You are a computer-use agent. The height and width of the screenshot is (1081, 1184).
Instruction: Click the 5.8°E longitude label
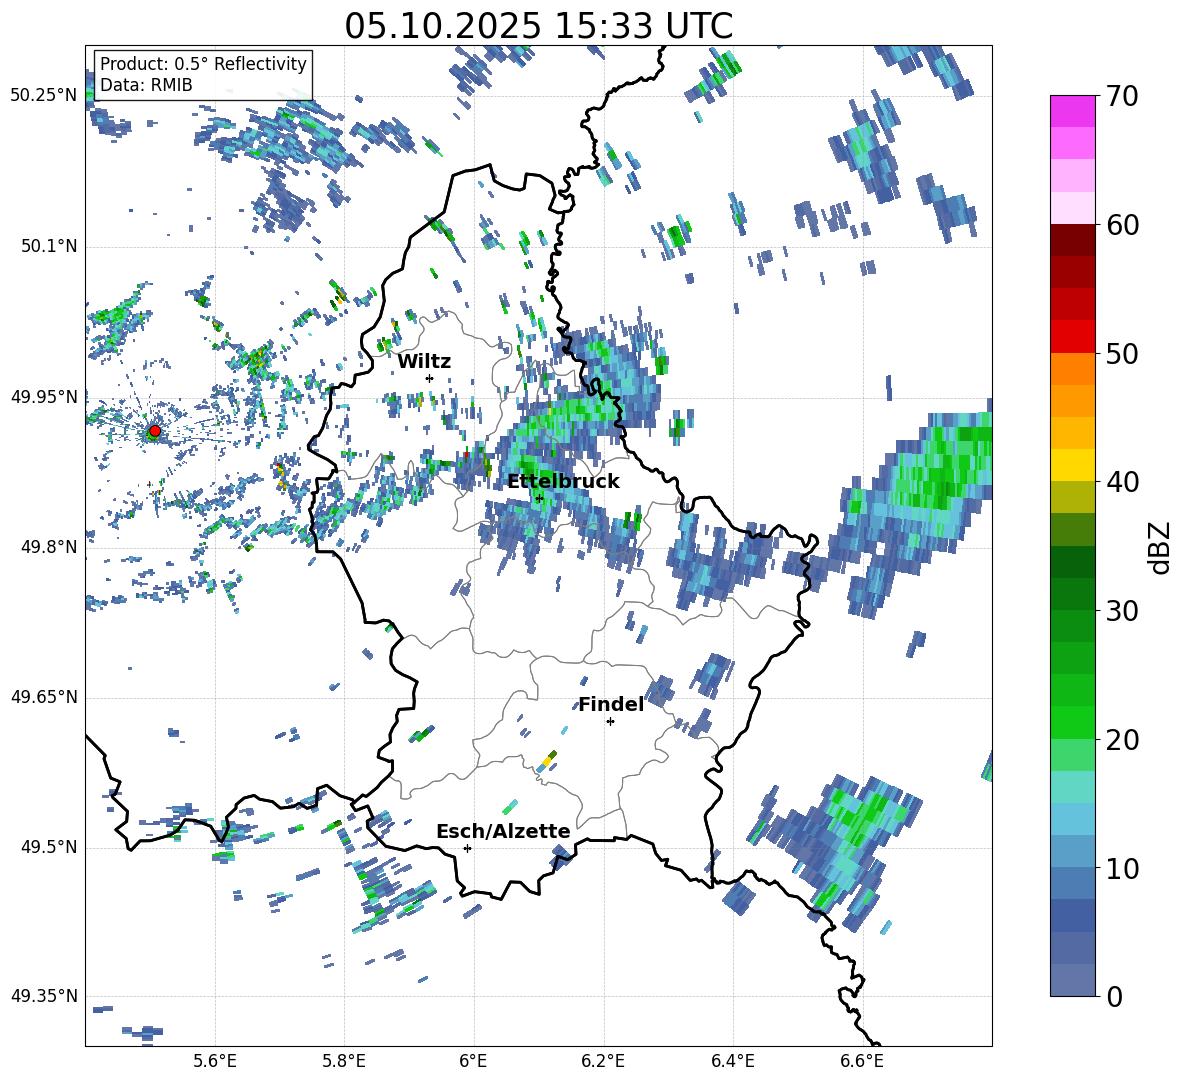click(344, 1061)
